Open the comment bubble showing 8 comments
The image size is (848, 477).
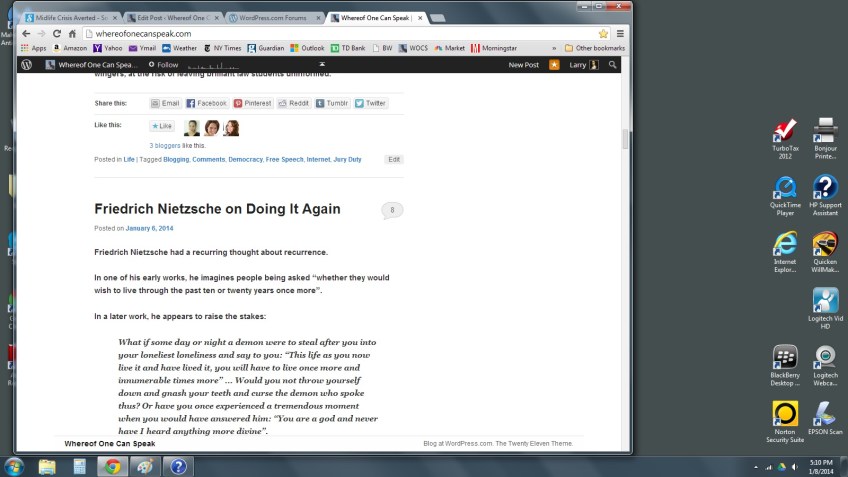click(392, 210)
